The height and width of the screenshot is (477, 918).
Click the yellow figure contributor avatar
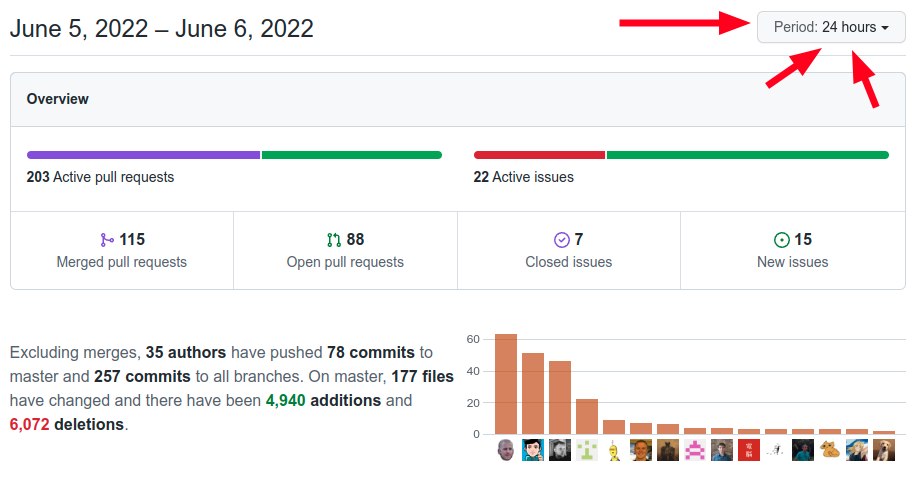tap(614, 451)
